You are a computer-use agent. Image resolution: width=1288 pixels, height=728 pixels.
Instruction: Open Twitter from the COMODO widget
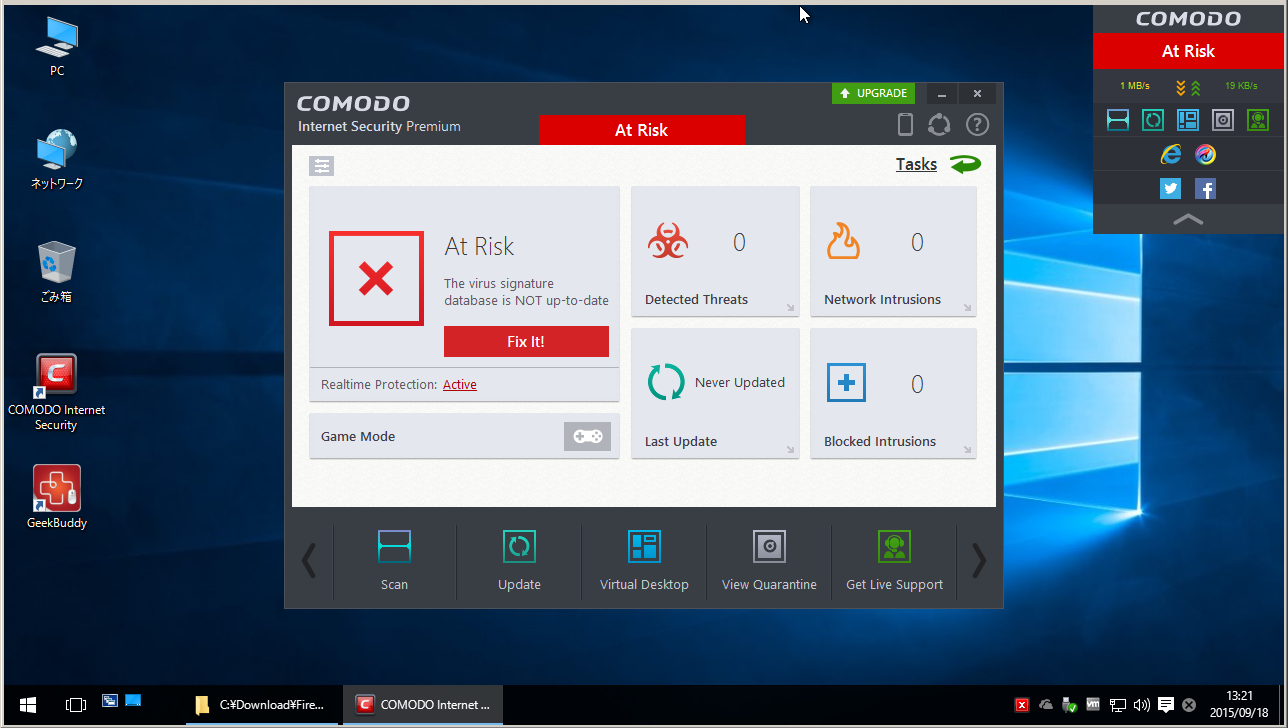(1171, 188)
